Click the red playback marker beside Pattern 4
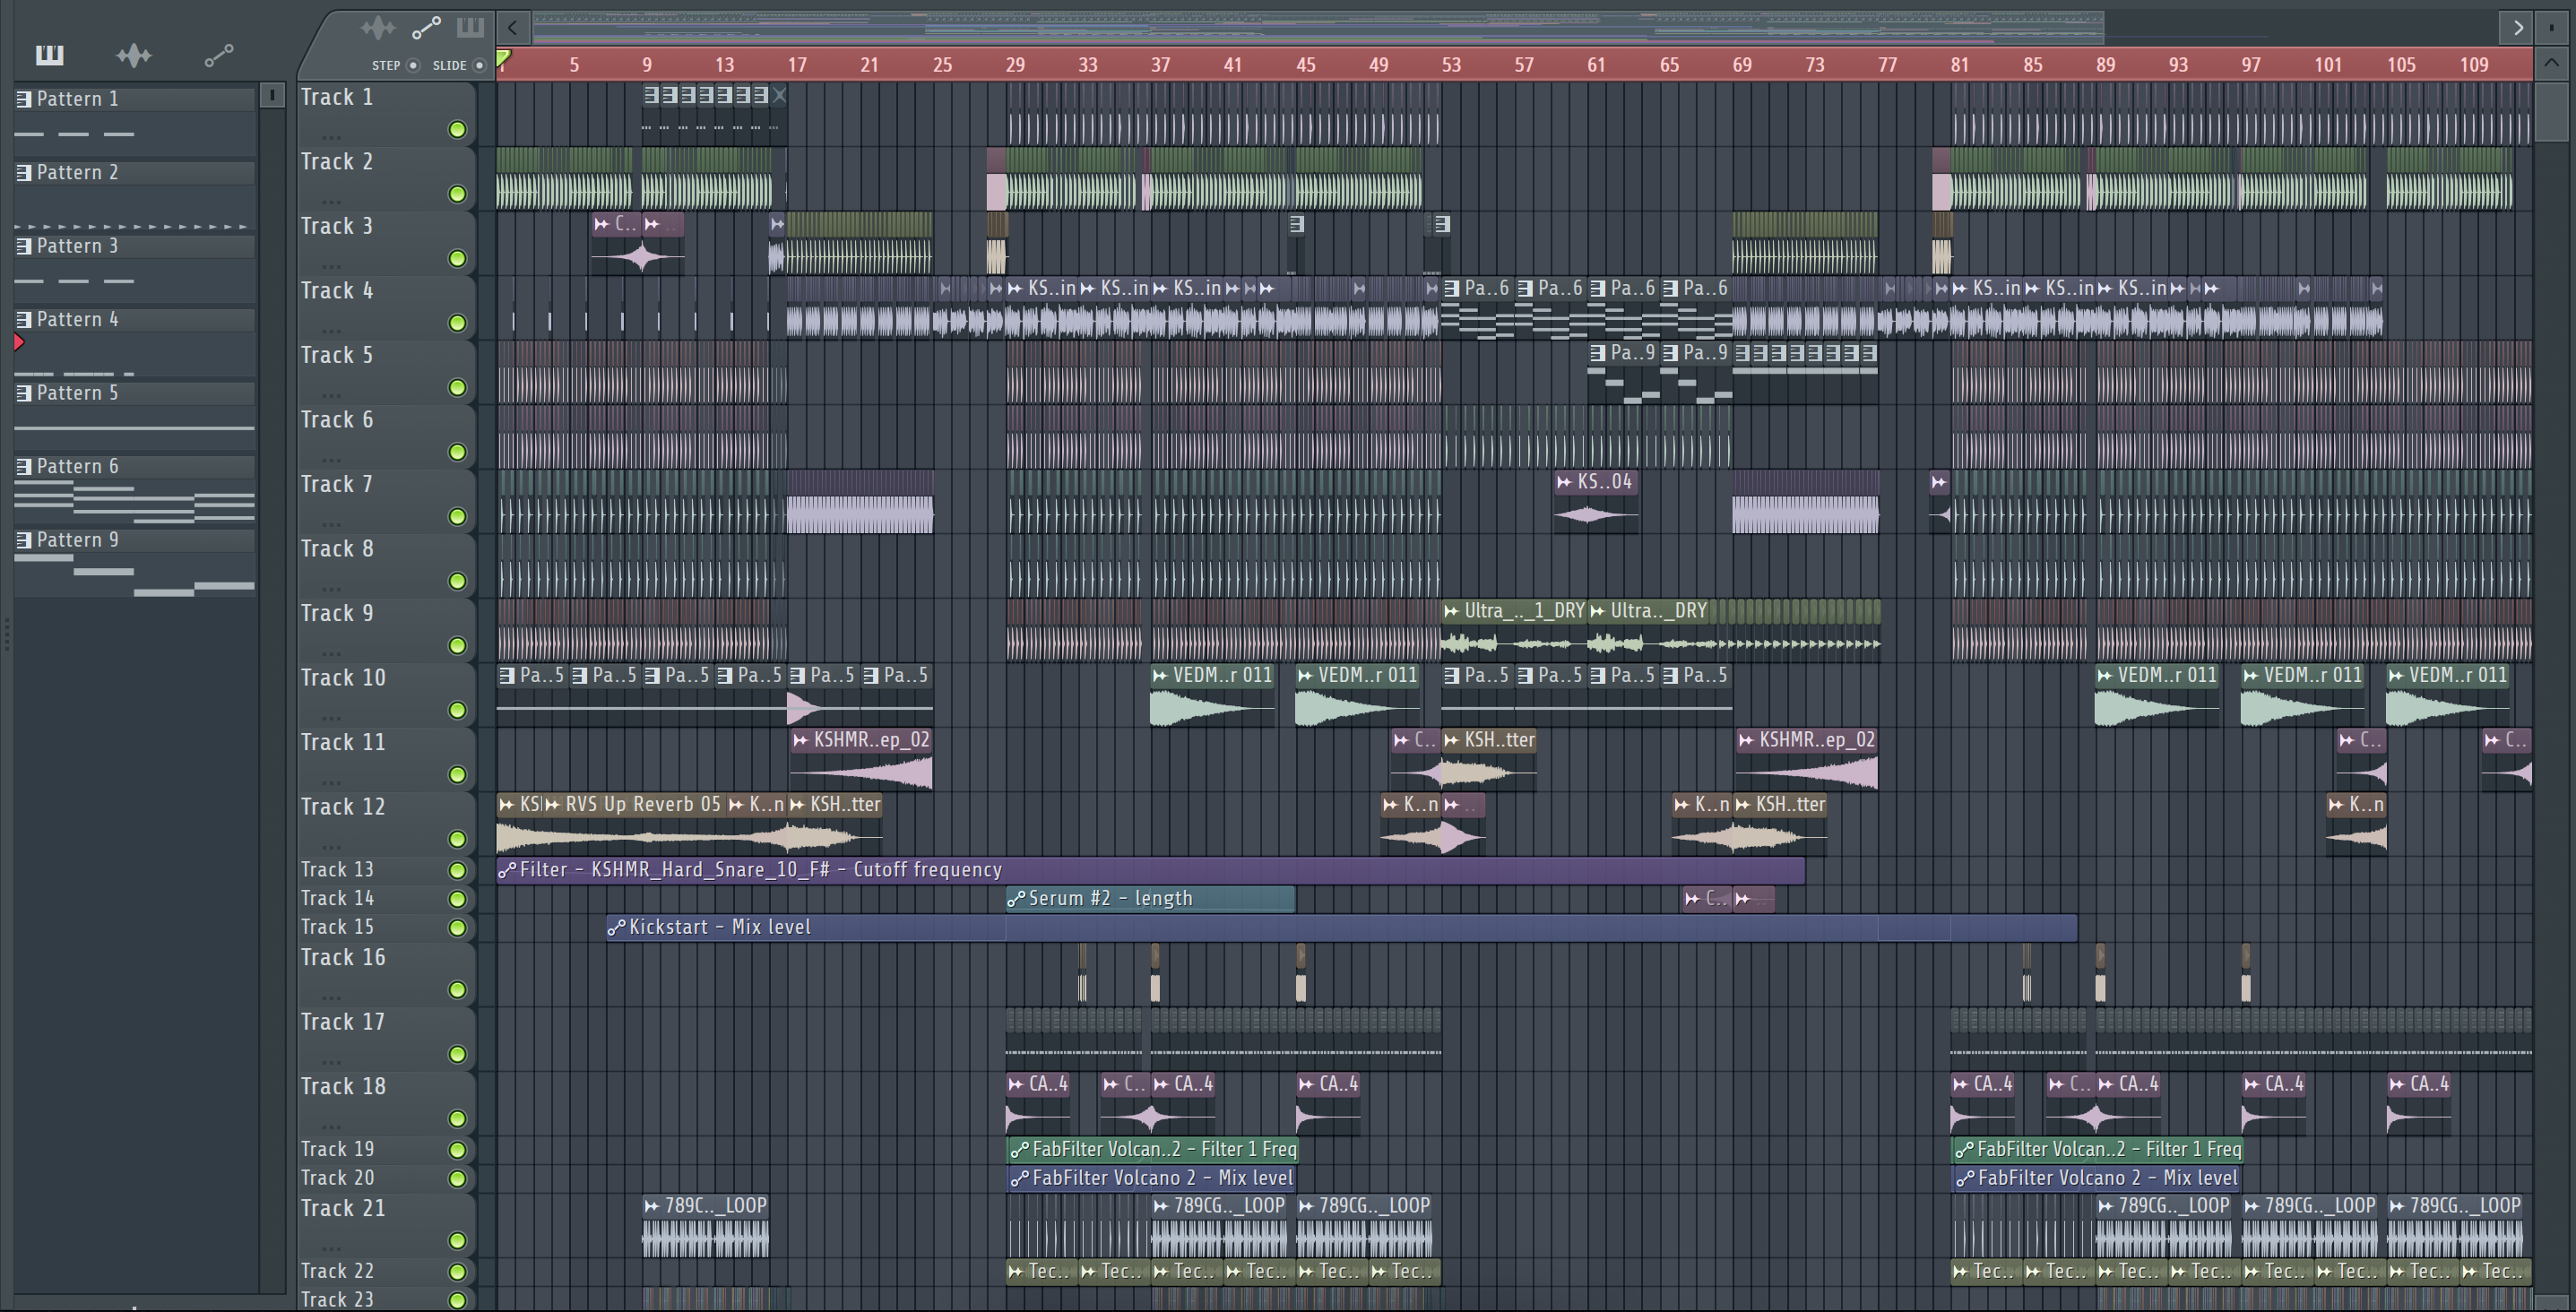Screen dimensions: 2576x1312 pyautogui.click(x=19, y=343)
